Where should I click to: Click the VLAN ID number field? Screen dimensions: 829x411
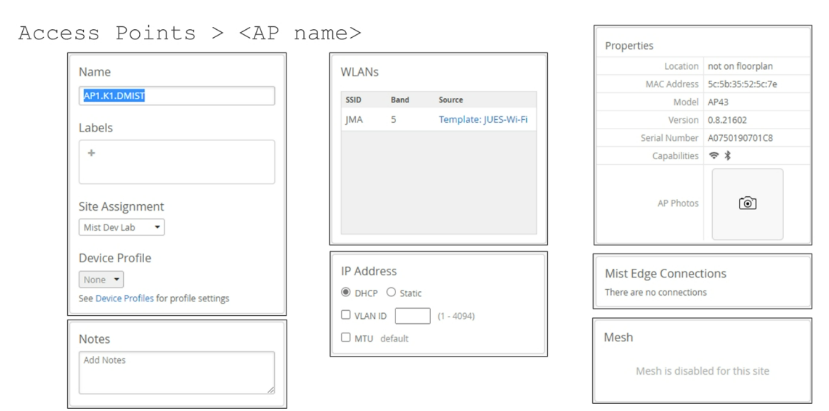412,316
